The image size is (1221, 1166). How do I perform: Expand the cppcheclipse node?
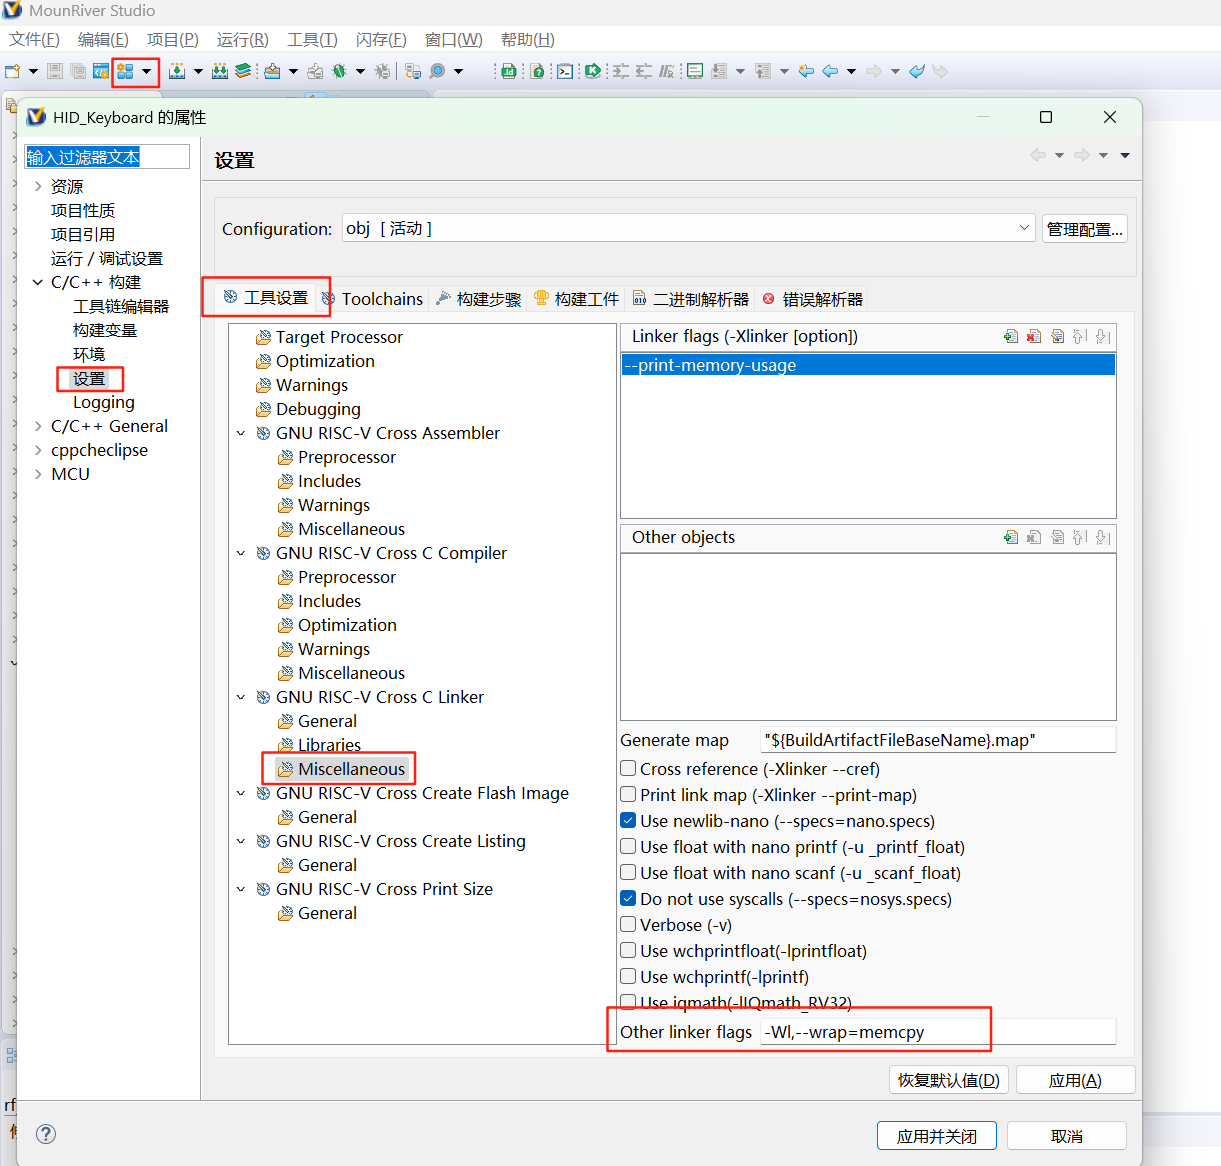(38, 450)
